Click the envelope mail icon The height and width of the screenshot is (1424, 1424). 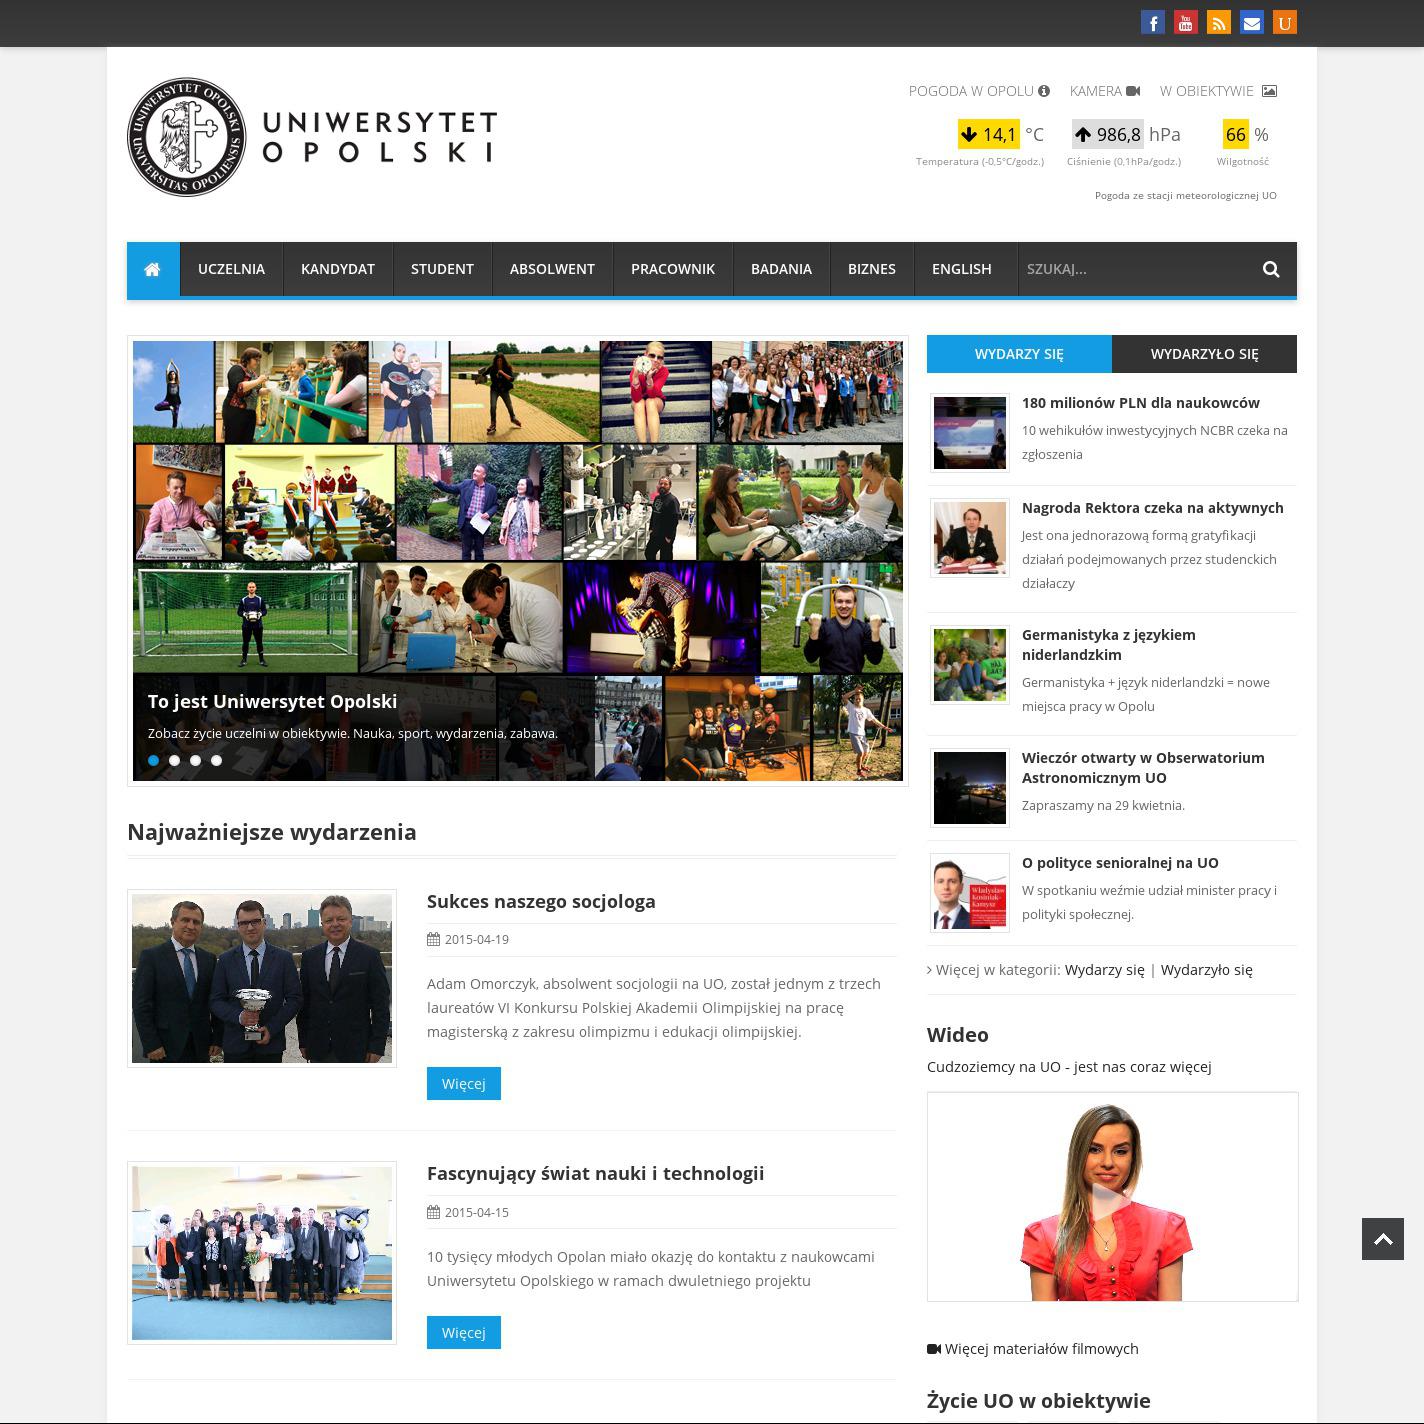[1252, 23]
